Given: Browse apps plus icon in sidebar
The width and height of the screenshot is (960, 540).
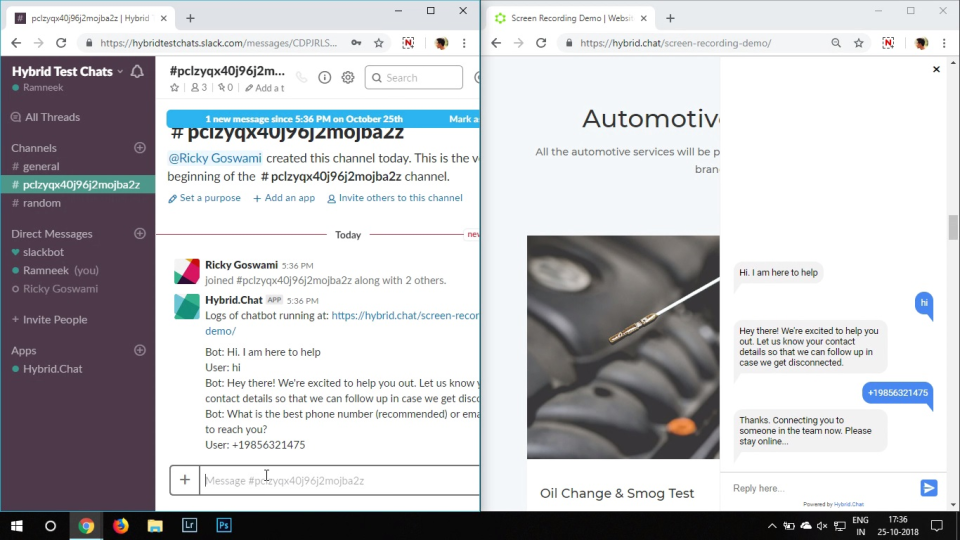Looking at the screenshot, I should (140, 350).
